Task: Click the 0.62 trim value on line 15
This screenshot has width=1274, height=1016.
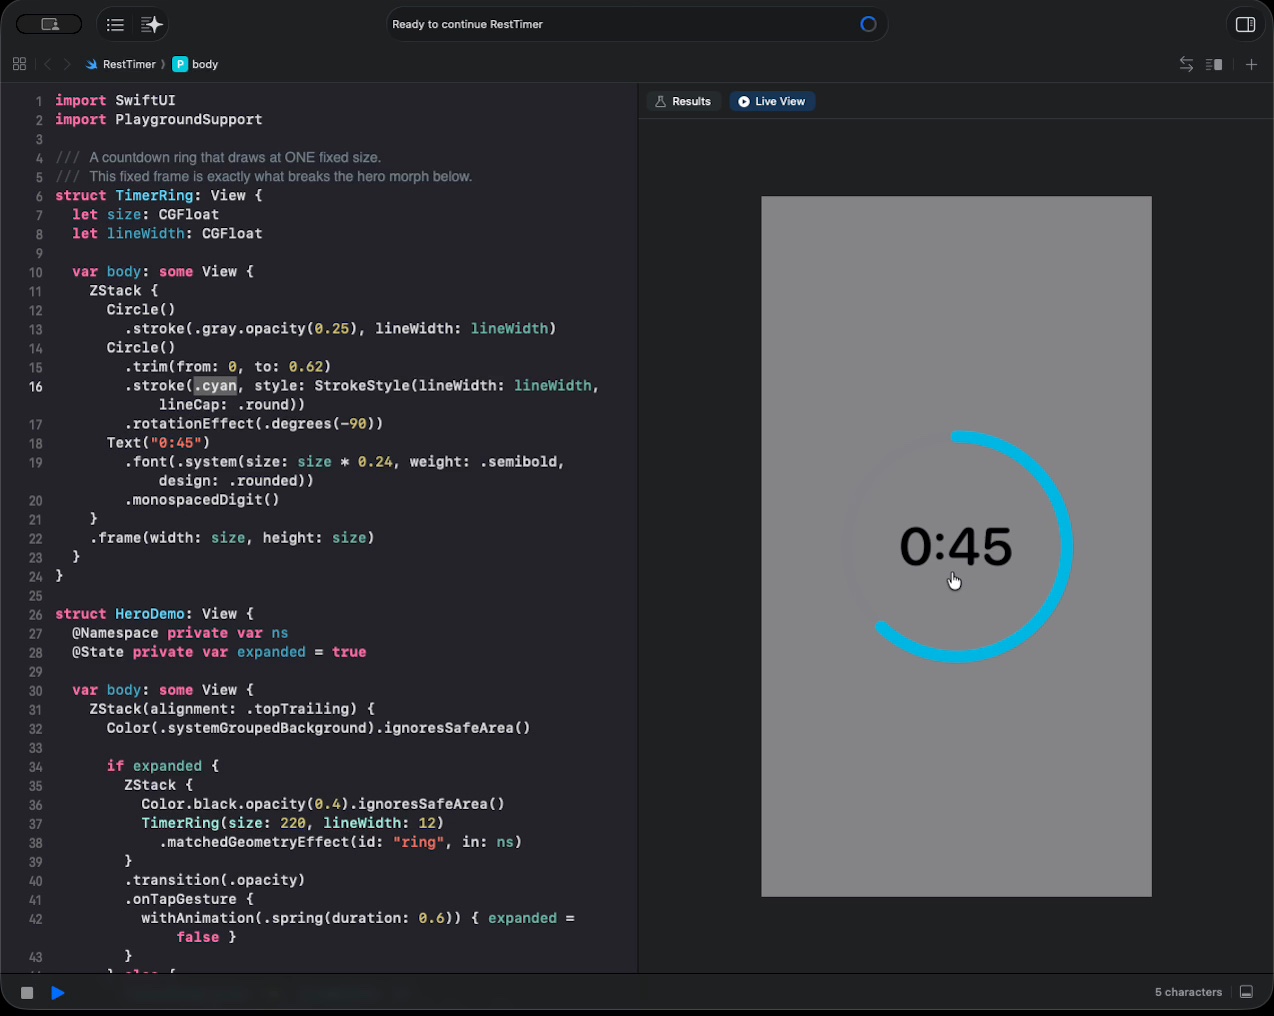Action: coord(305,367)
